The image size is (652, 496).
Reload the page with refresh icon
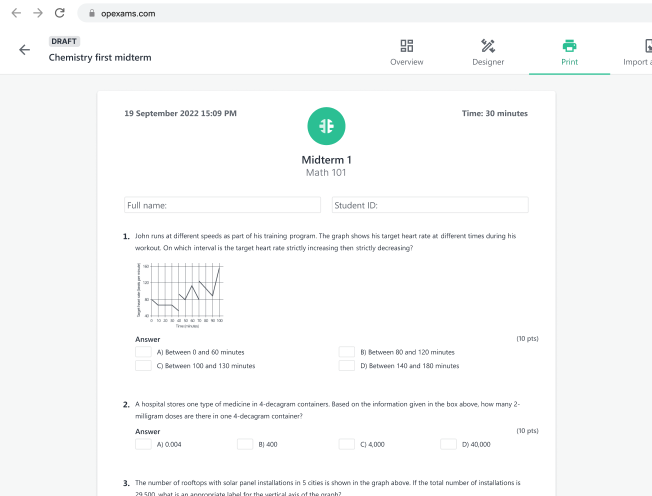[60, 13]
